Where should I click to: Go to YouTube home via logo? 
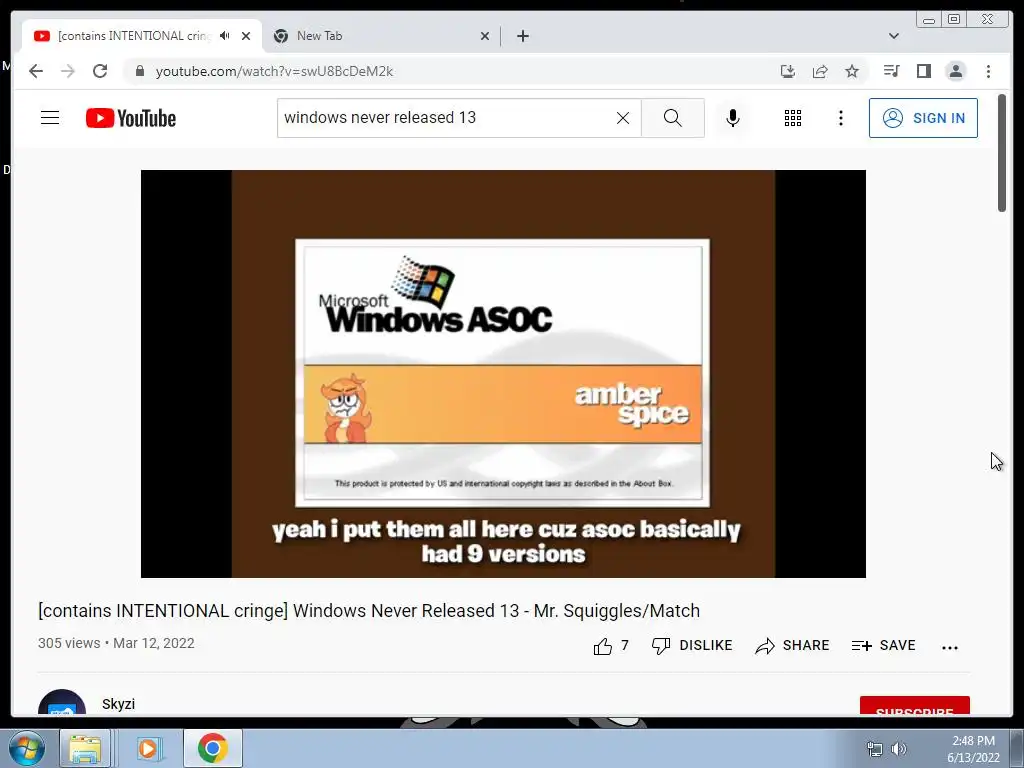pyautogui.click(x=131, y=118)
